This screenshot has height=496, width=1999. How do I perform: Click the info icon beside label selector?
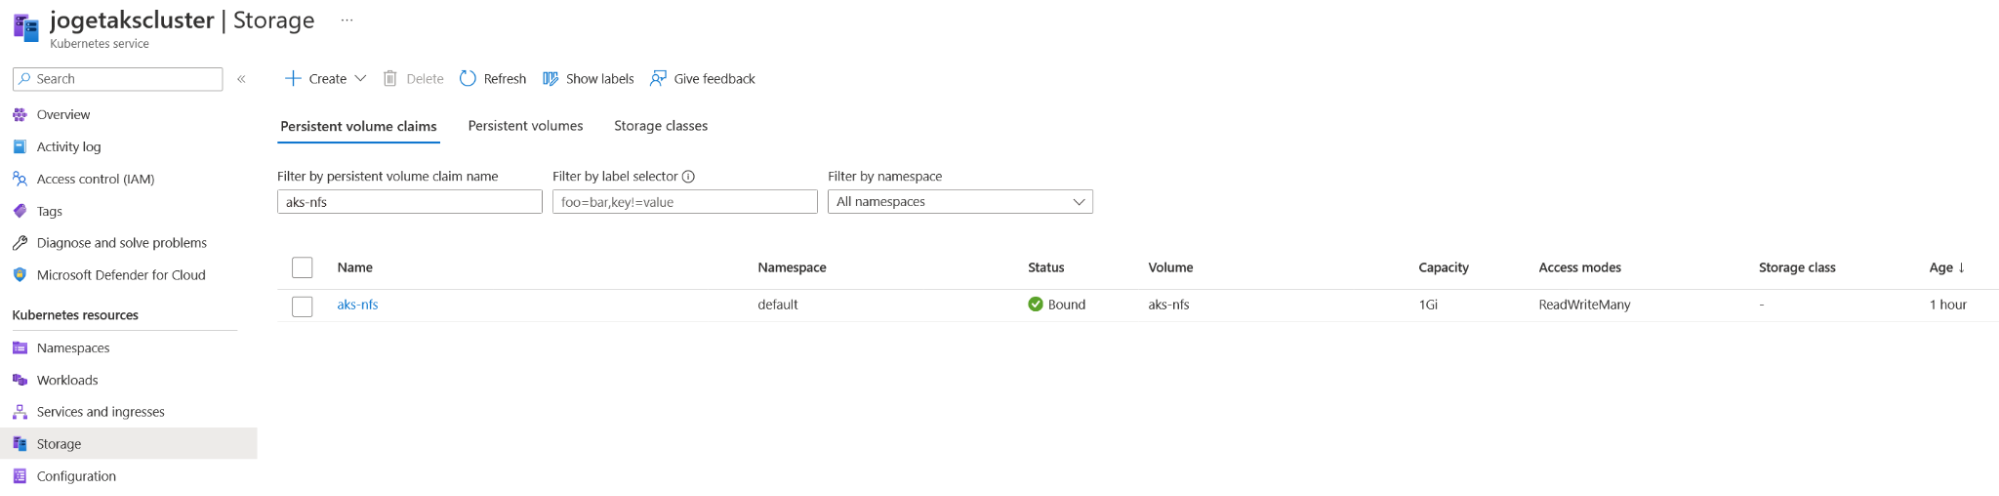pyautogui.click(x=688, y=176)
